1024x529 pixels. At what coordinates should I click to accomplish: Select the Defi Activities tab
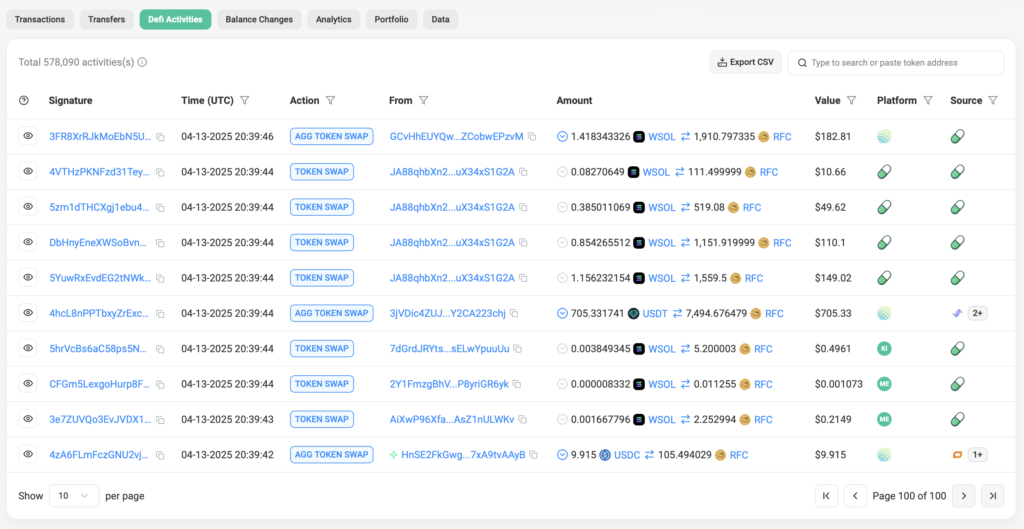176,20
